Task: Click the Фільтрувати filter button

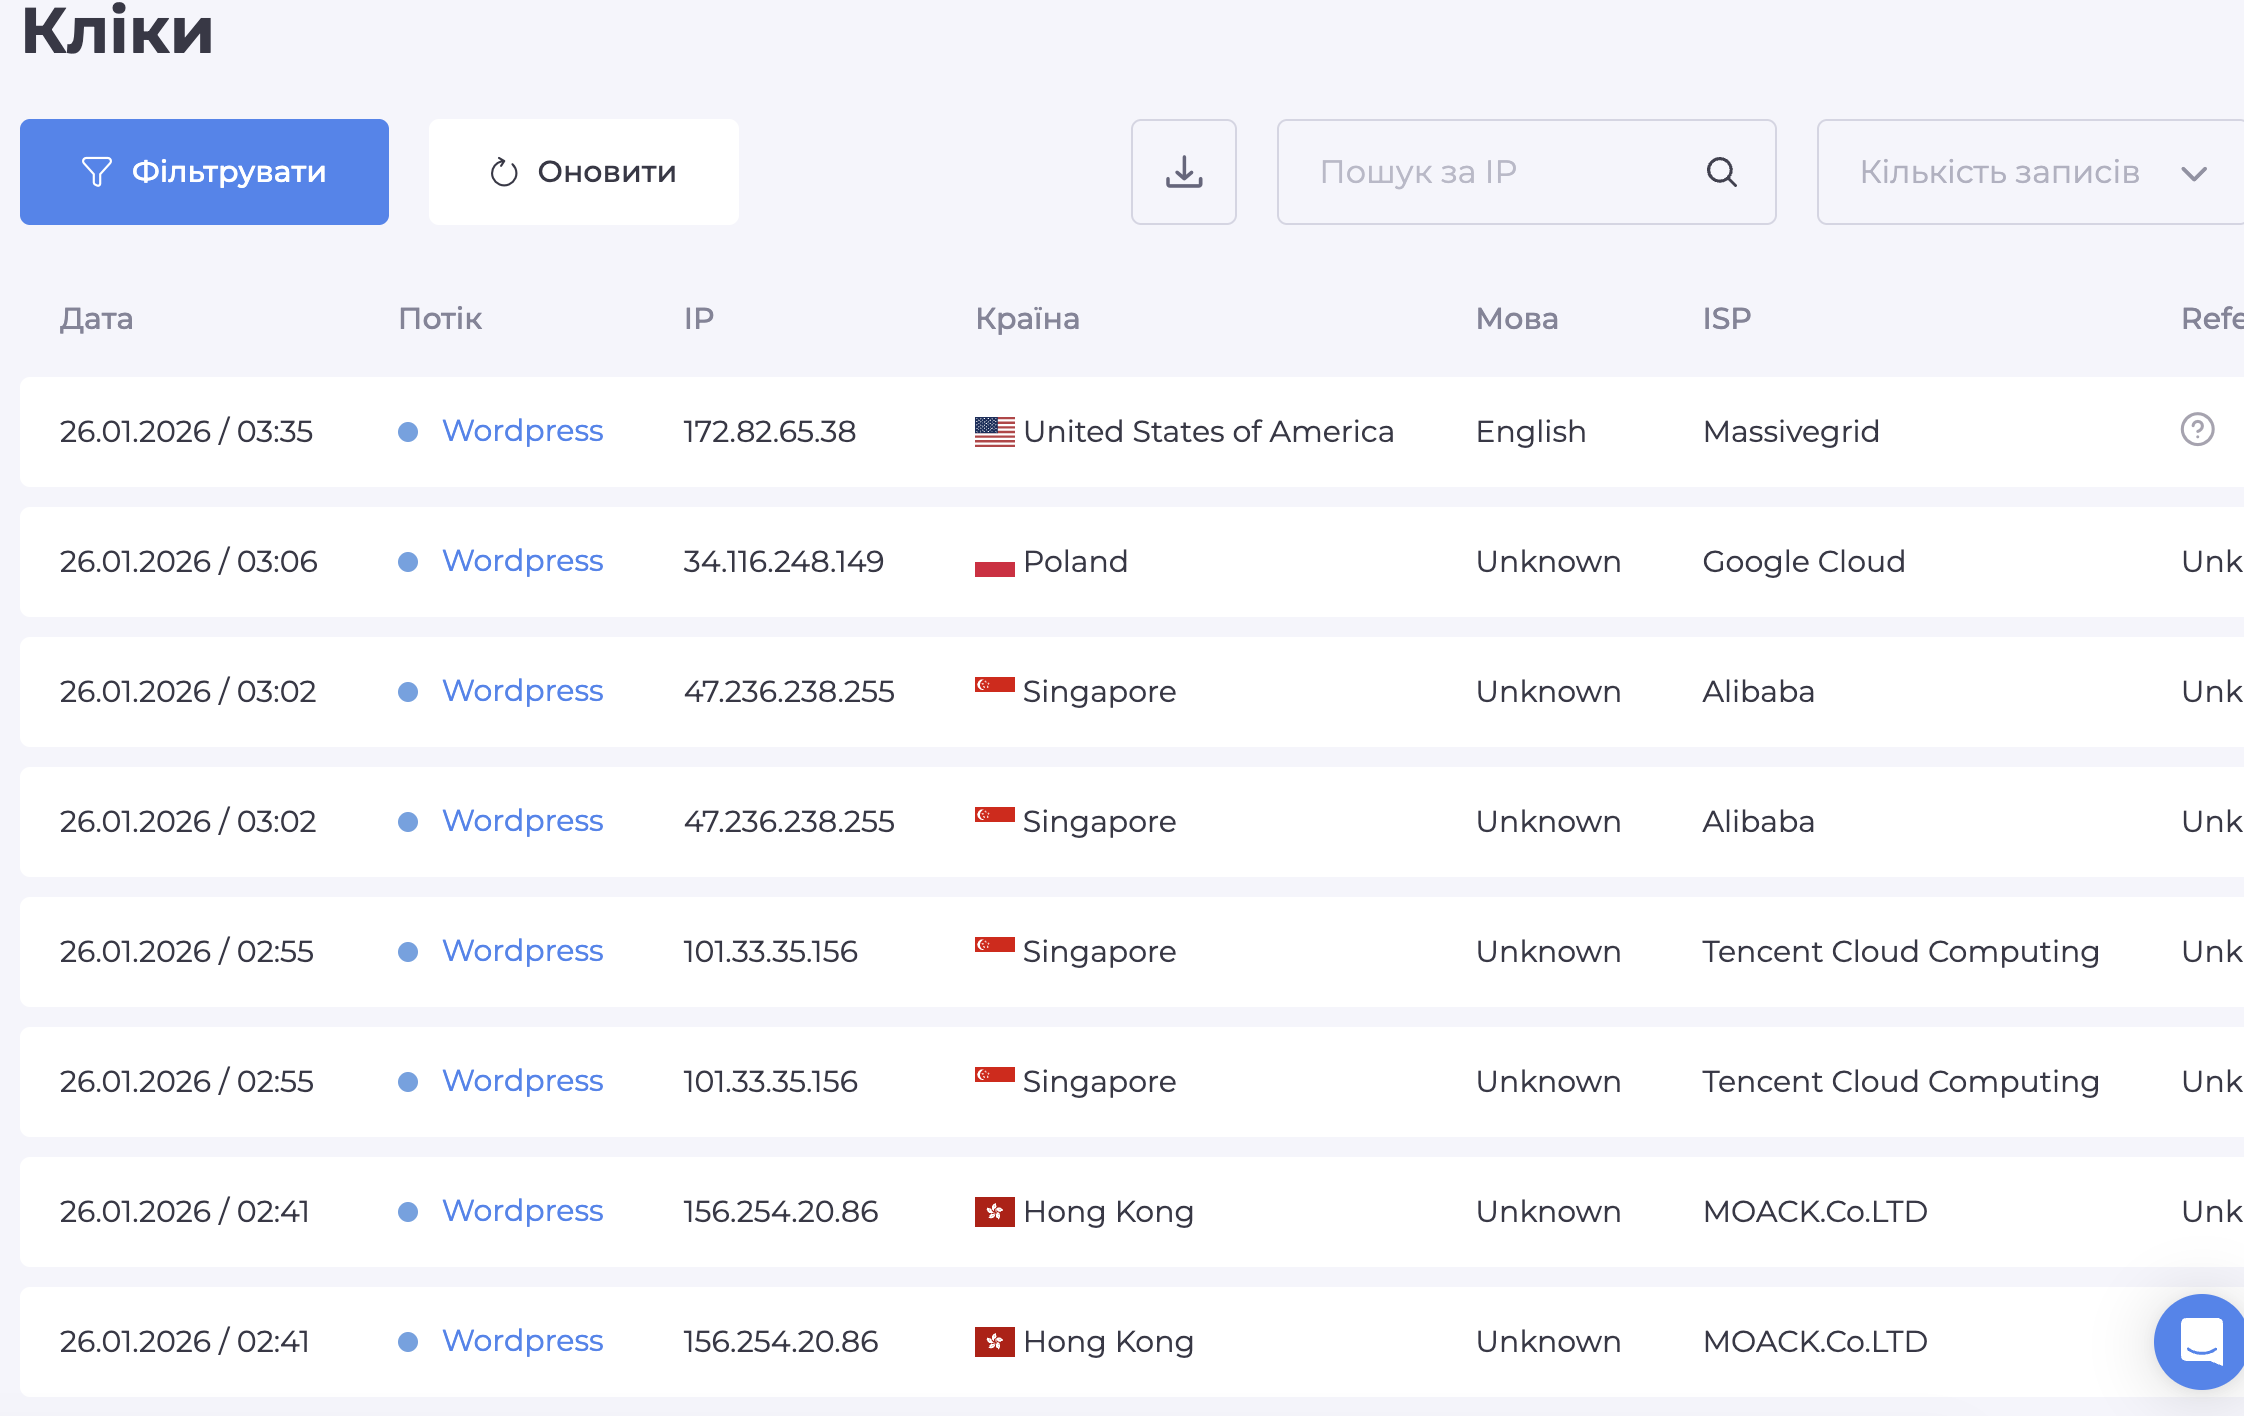Action: [204, 172]
